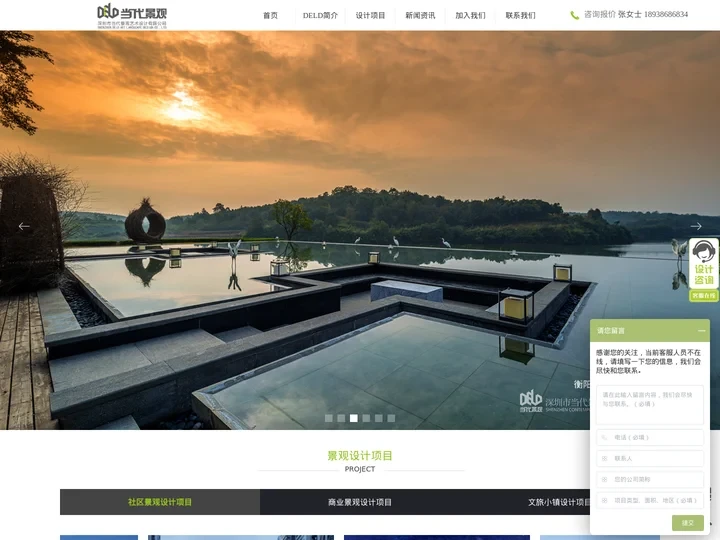Select the fourth carousel dot

[366, 418]
